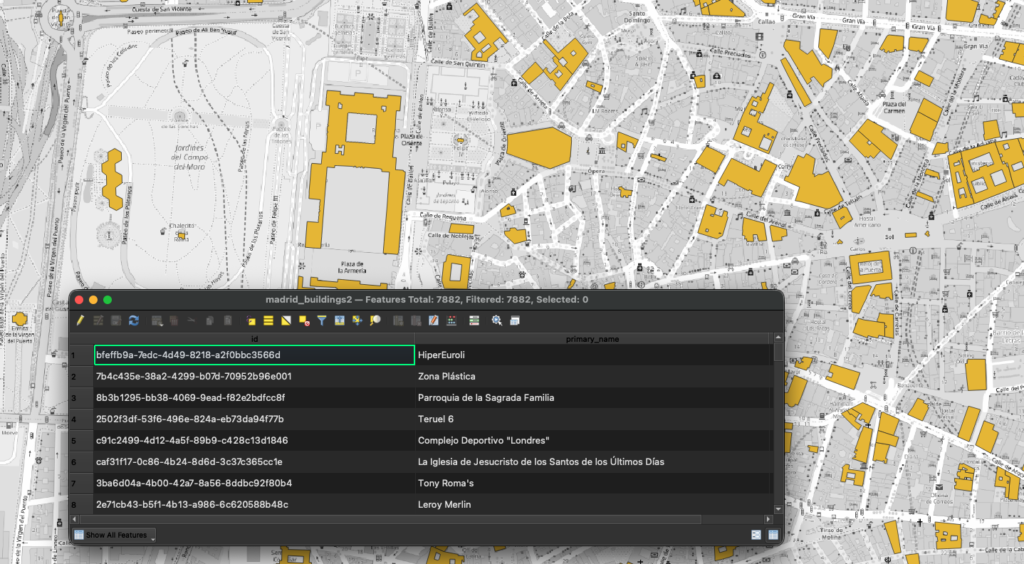
Task: Sort by the primary_name column header
Action: 592,339
